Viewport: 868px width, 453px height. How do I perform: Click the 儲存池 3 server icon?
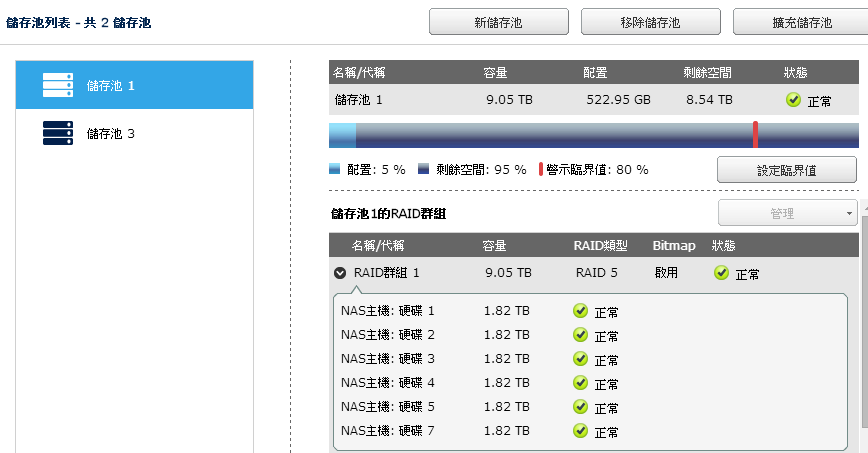[x=58, y=133]
